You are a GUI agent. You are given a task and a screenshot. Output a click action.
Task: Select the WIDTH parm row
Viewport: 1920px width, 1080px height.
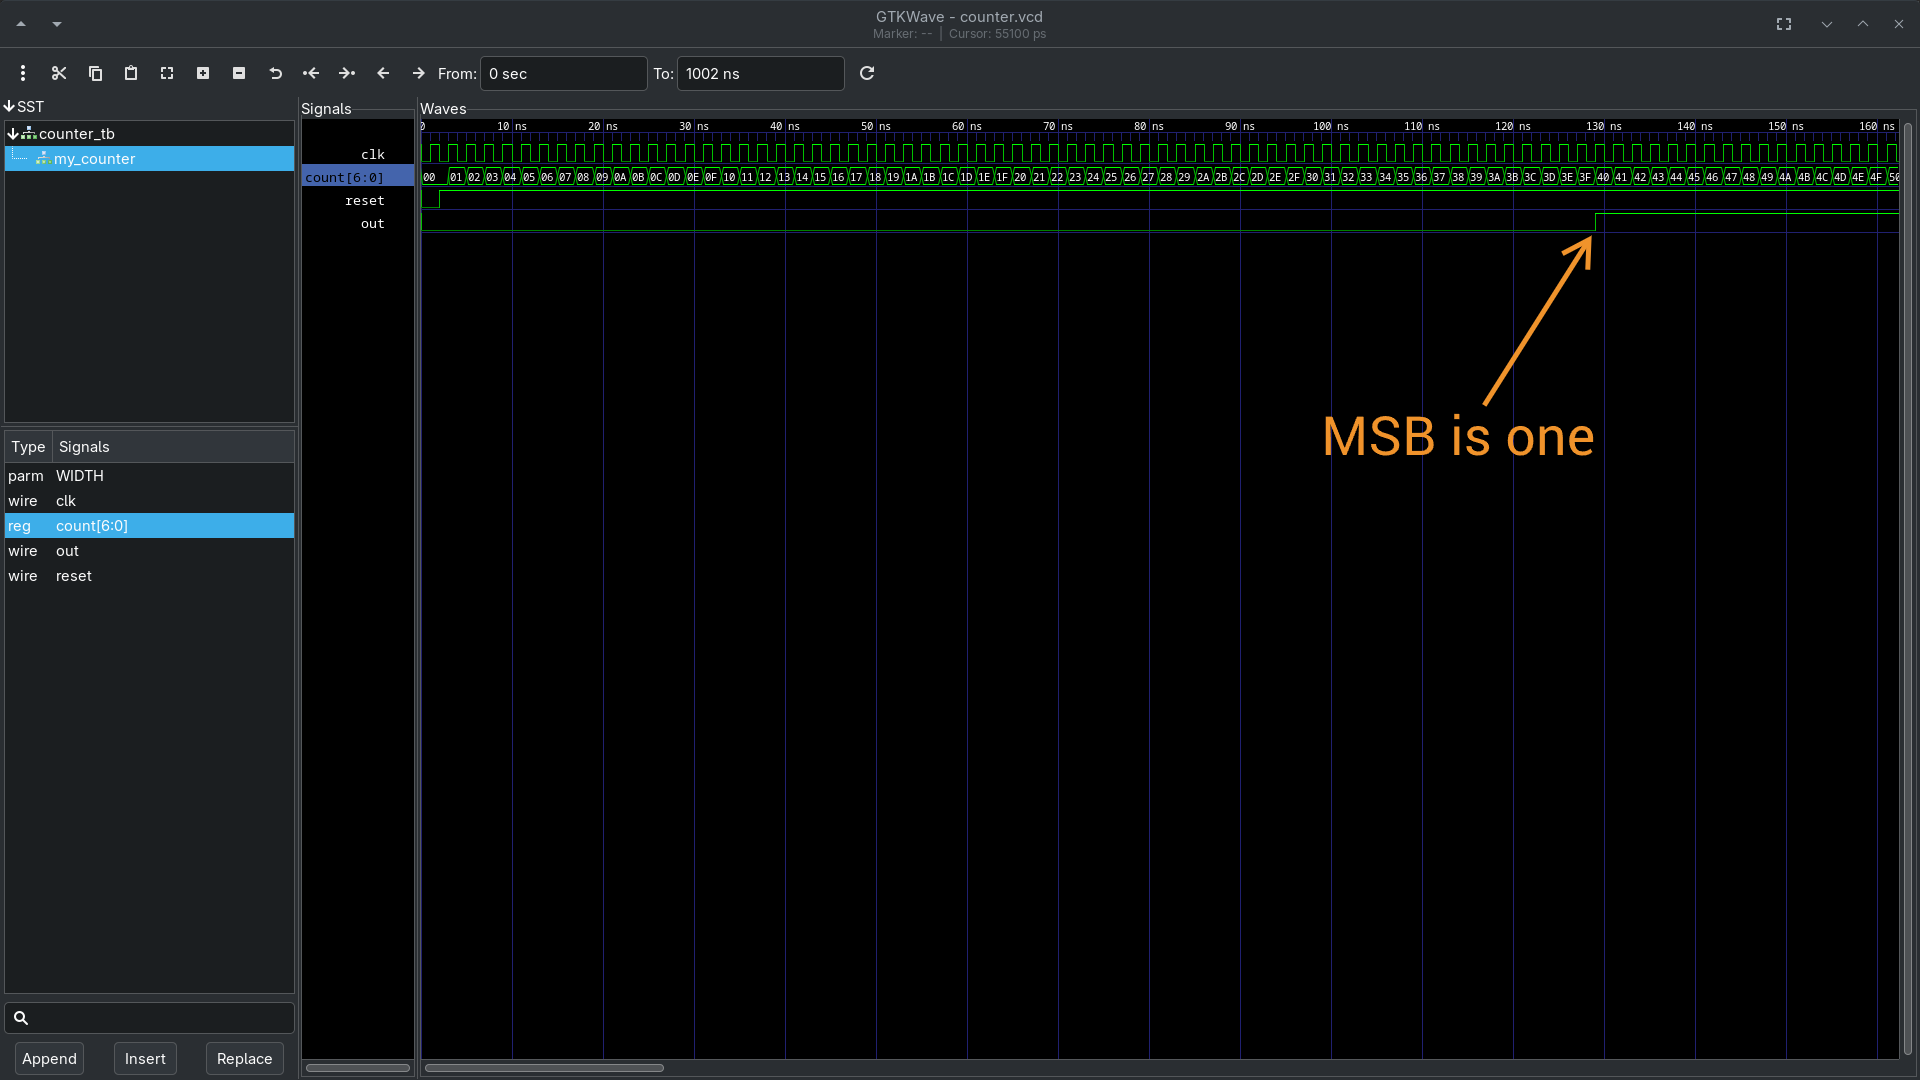pyautogui.click(x=150, y=476)
